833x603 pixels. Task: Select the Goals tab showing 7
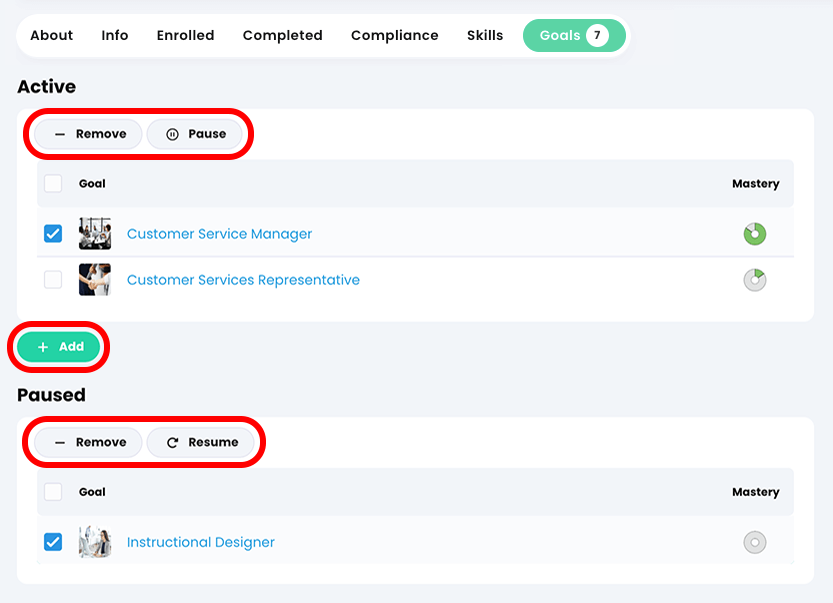(x=574, y=35)
